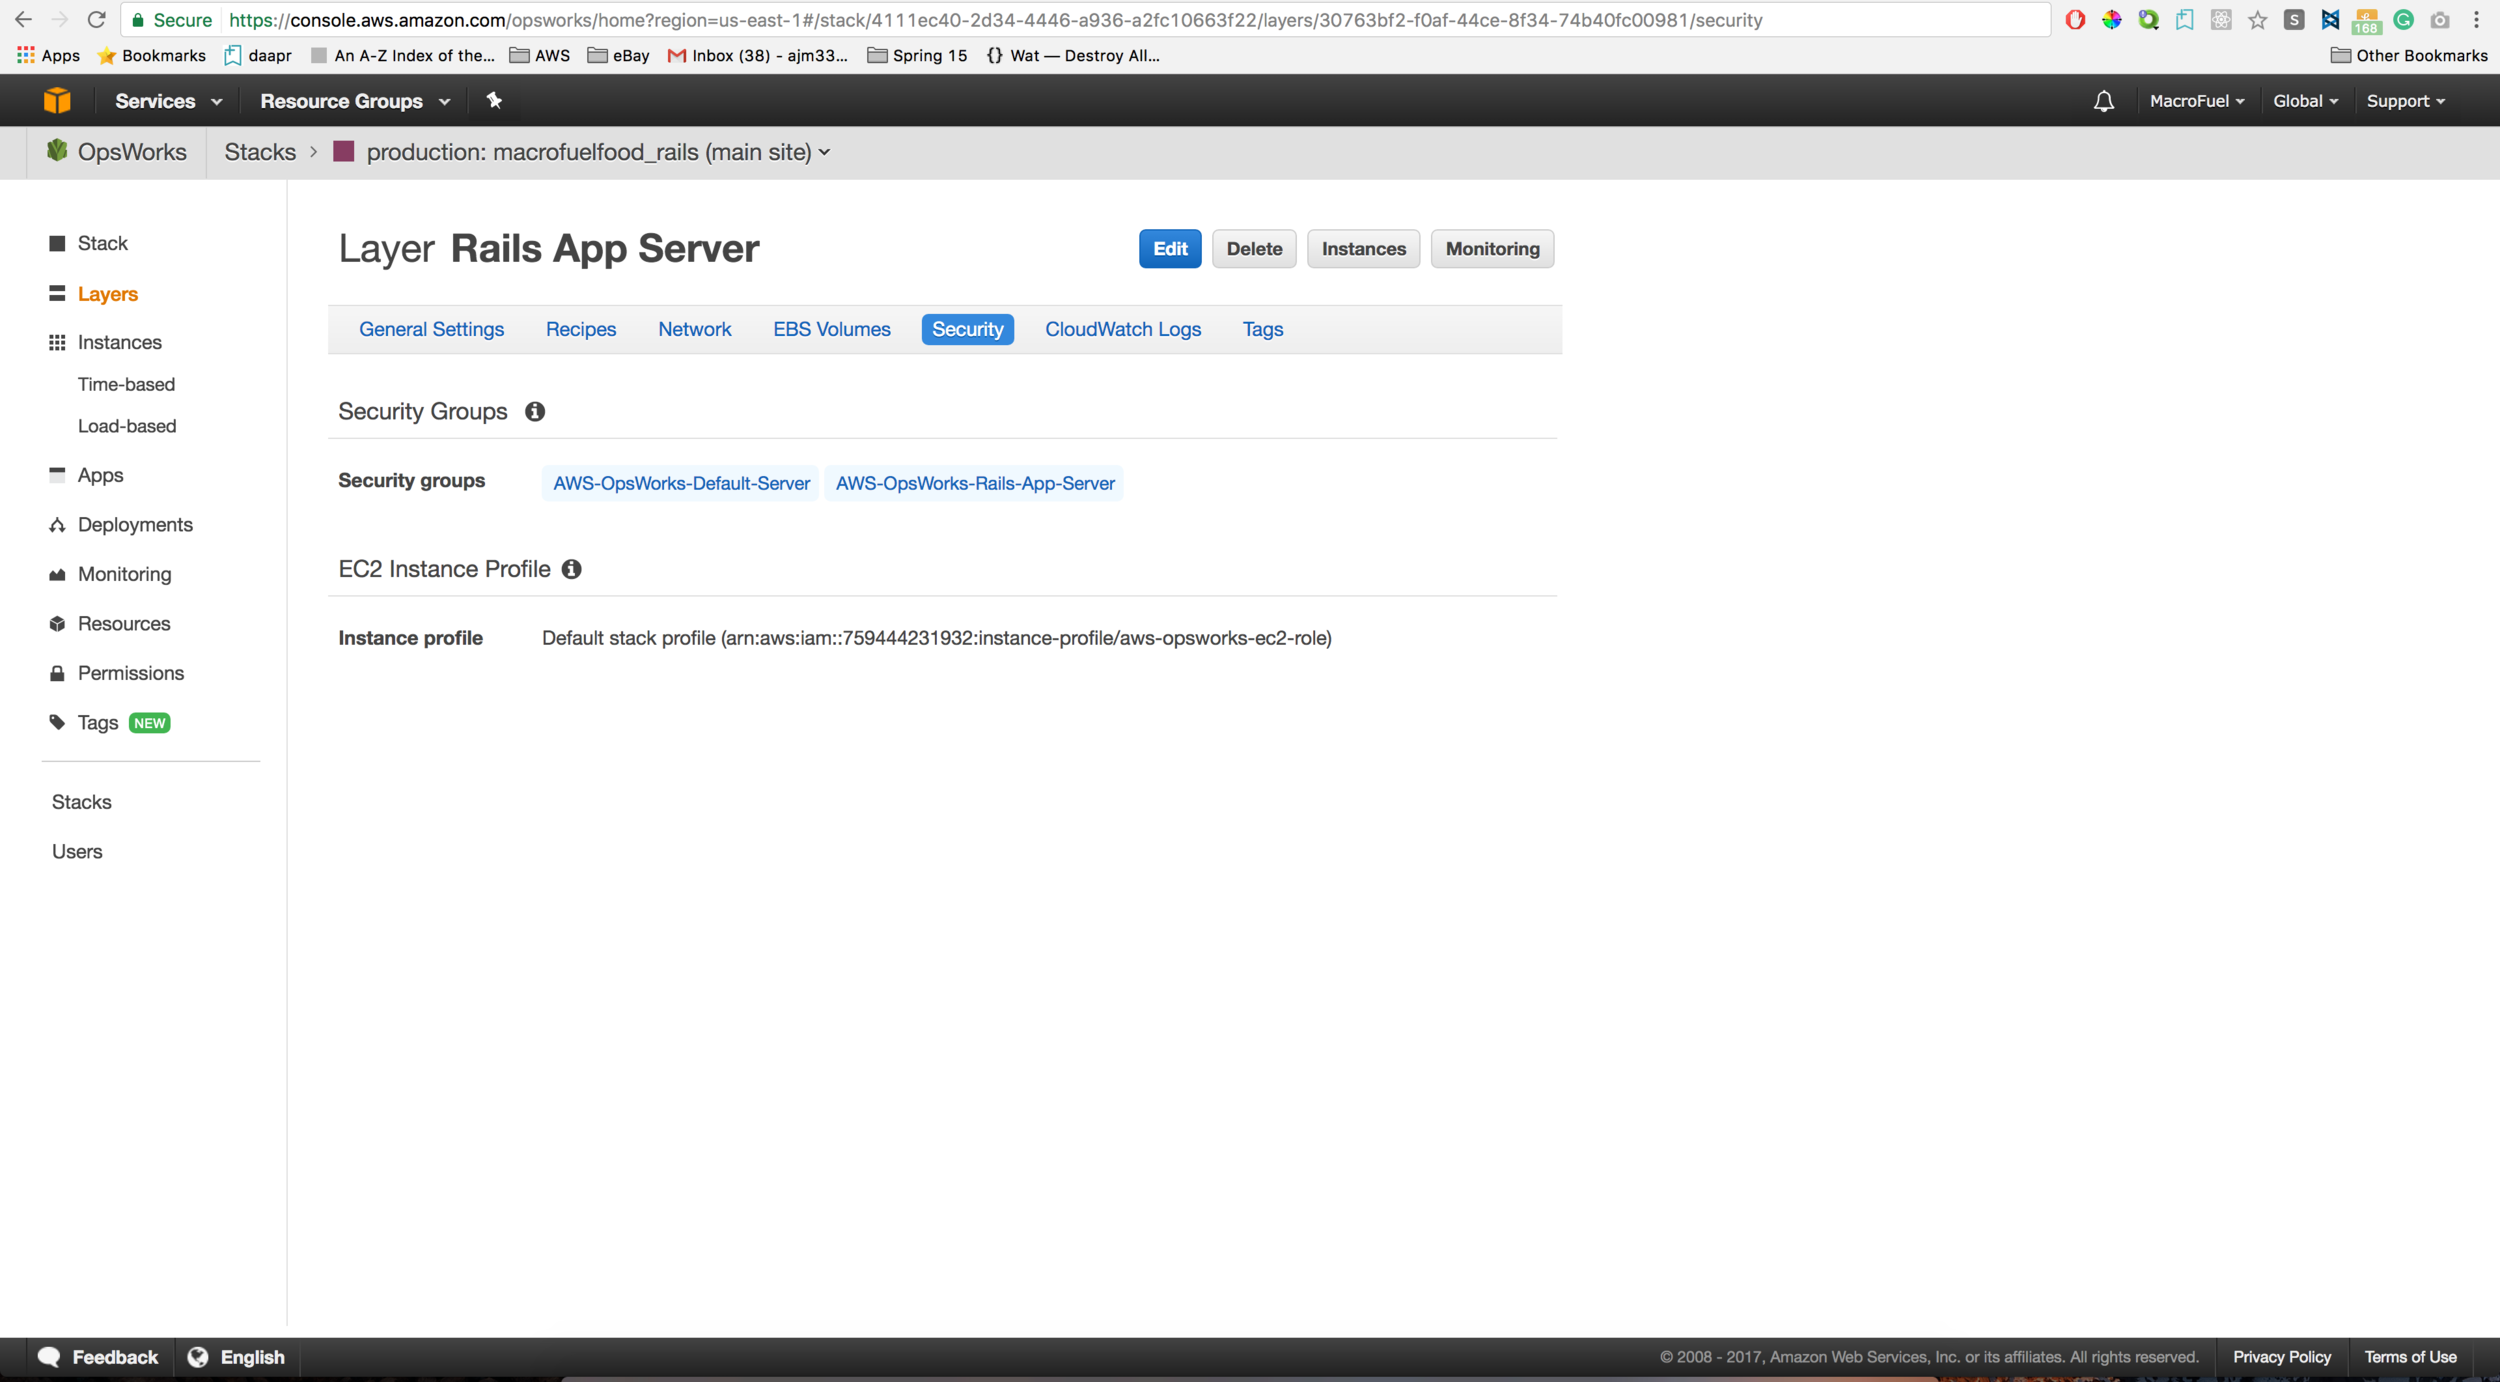This screenshot has width=2500, height=1382.
Task: Click the blue Edit button
Action: tap(1170, 249)
